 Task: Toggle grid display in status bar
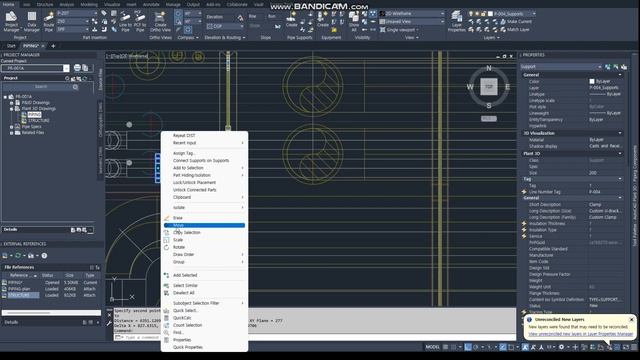(446, 347)
